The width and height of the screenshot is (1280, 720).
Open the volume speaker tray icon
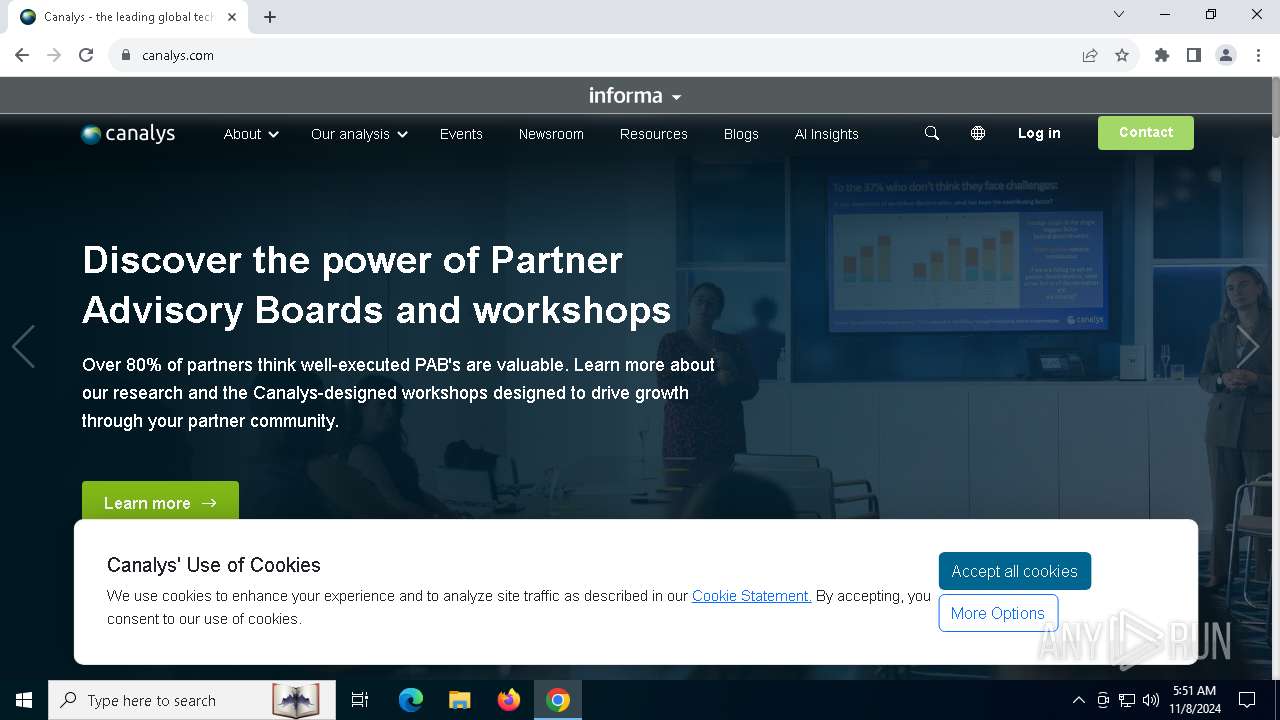click(x=1151, y=700)
